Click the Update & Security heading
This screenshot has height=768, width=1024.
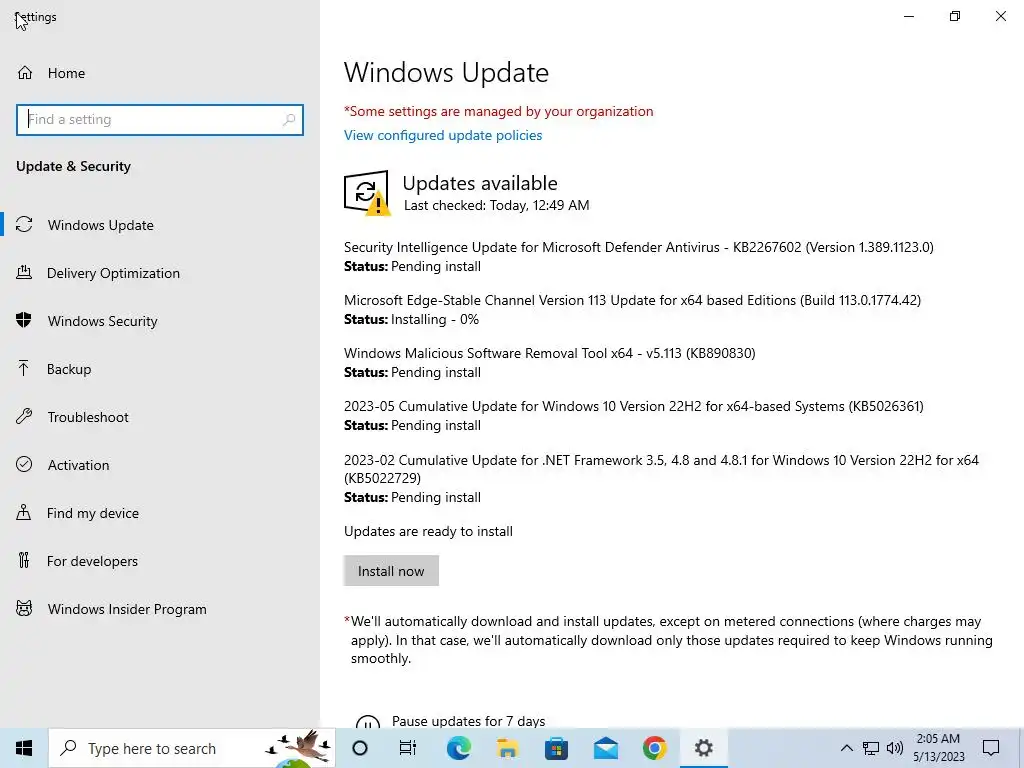click(x=73, y=166)
